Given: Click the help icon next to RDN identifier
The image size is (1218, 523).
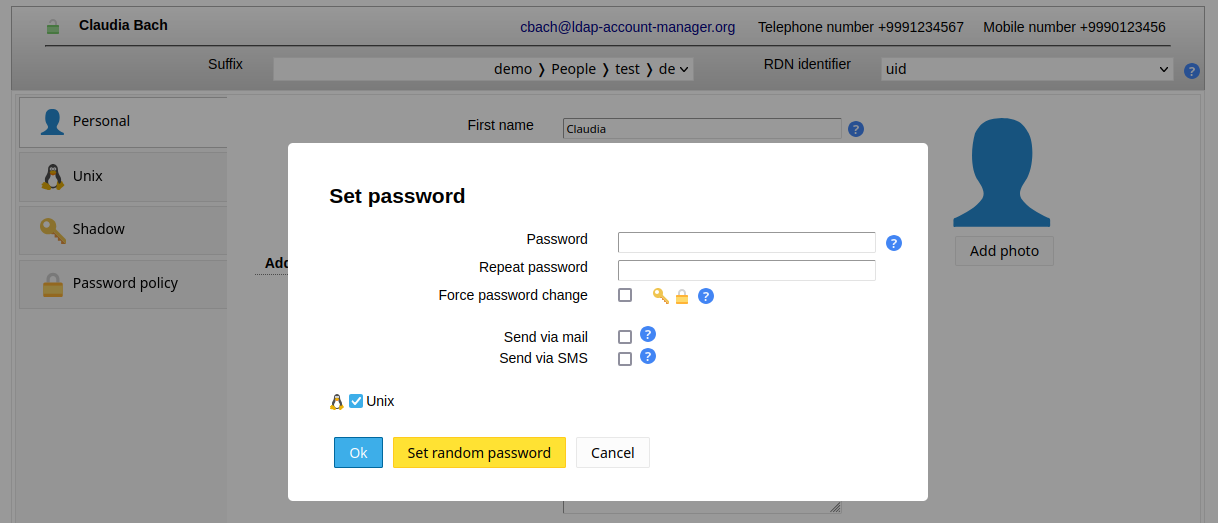Looking at the screenshot, I should 1191,71.
